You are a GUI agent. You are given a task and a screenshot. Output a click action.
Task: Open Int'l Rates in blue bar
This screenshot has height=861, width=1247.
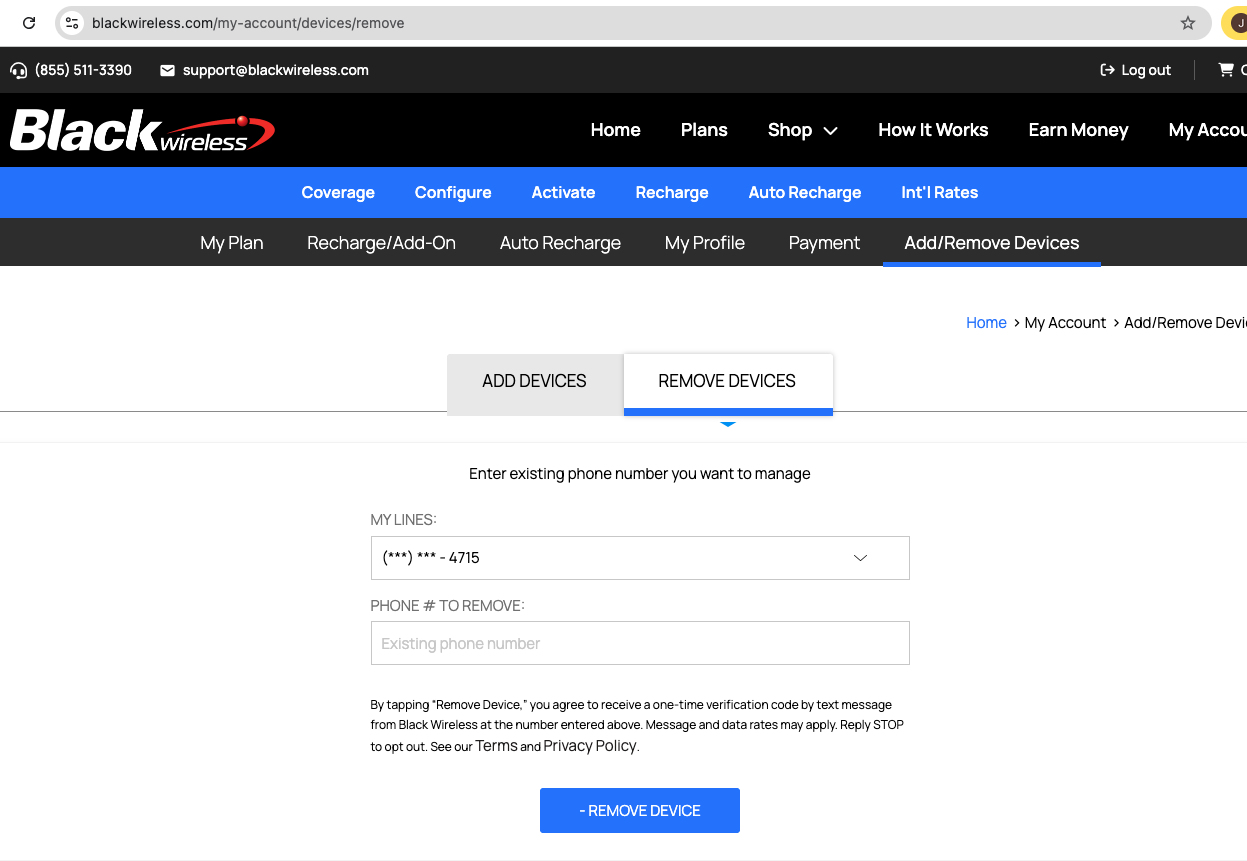(x=940, y=192)
